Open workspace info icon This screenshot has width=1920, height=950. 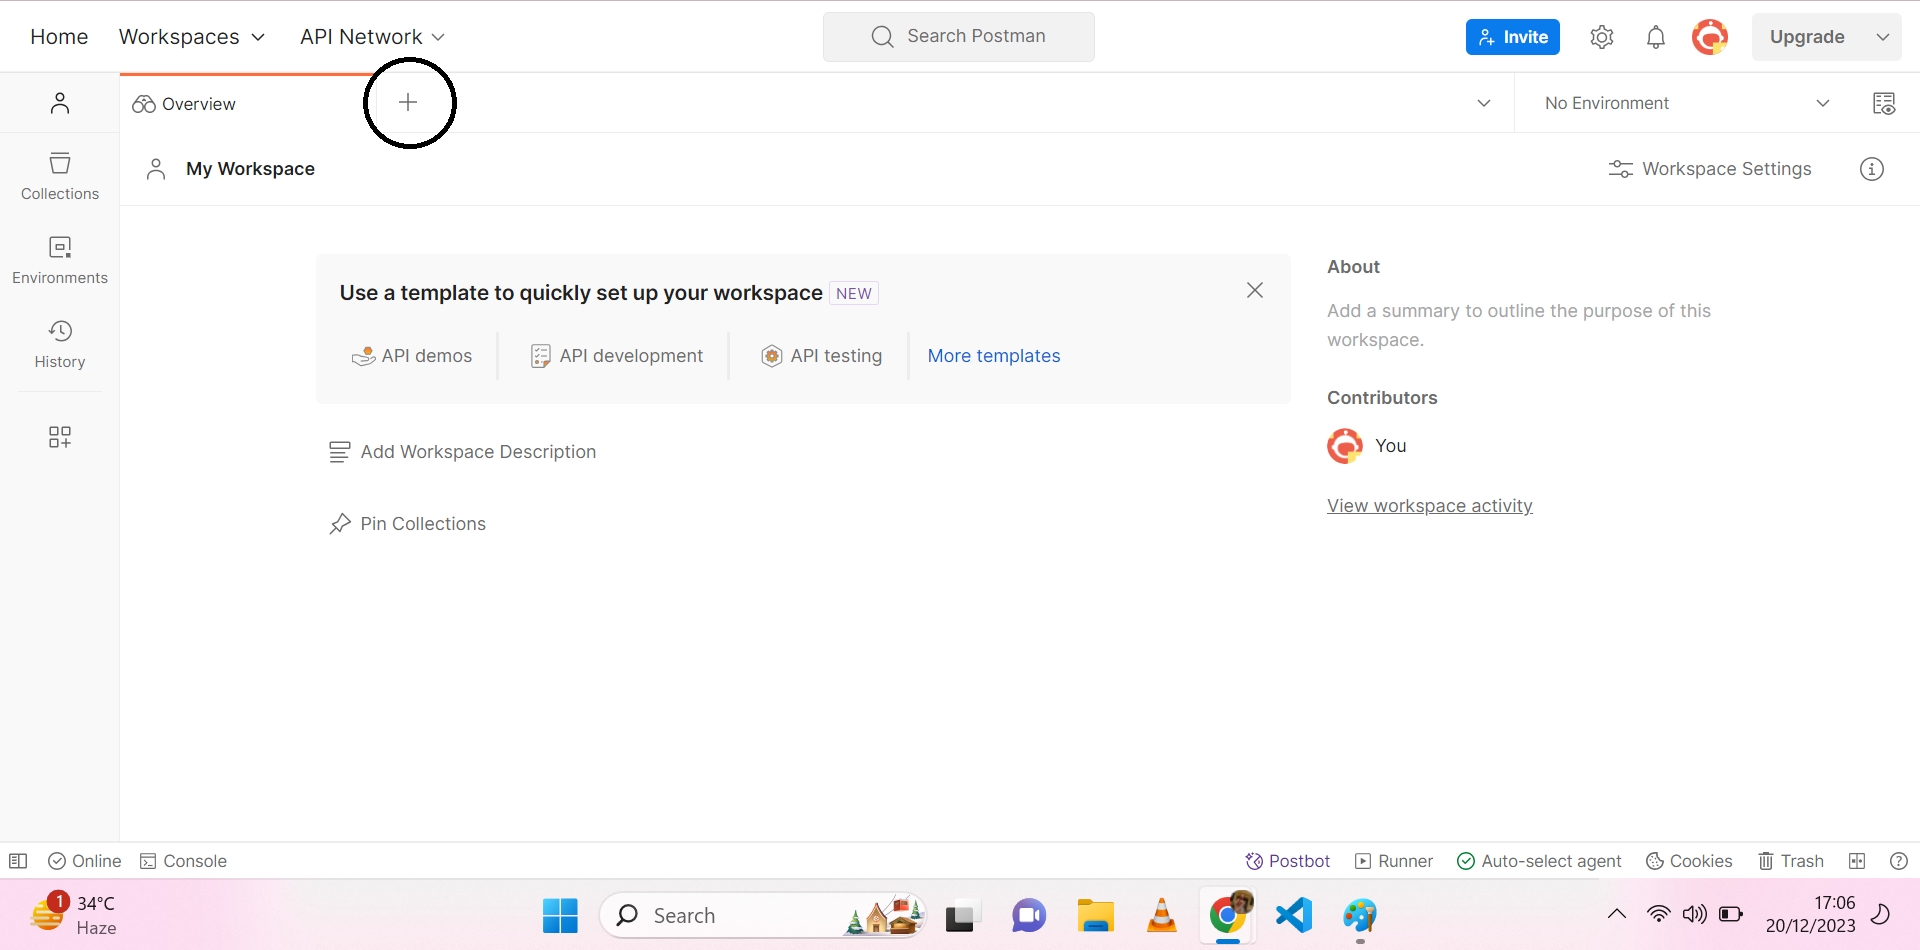click(x=1872, y=169)
